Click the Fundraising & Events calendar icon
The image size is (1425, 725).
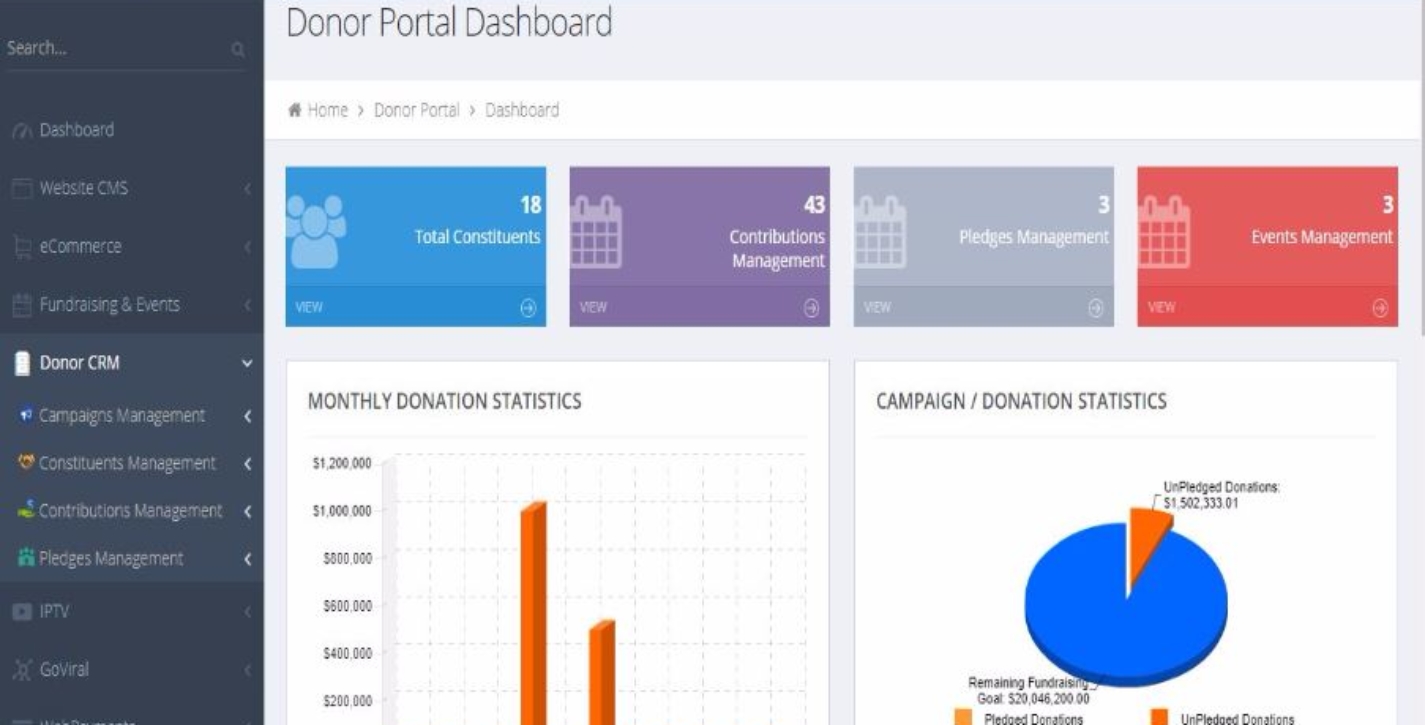click(x=22, y=305)
